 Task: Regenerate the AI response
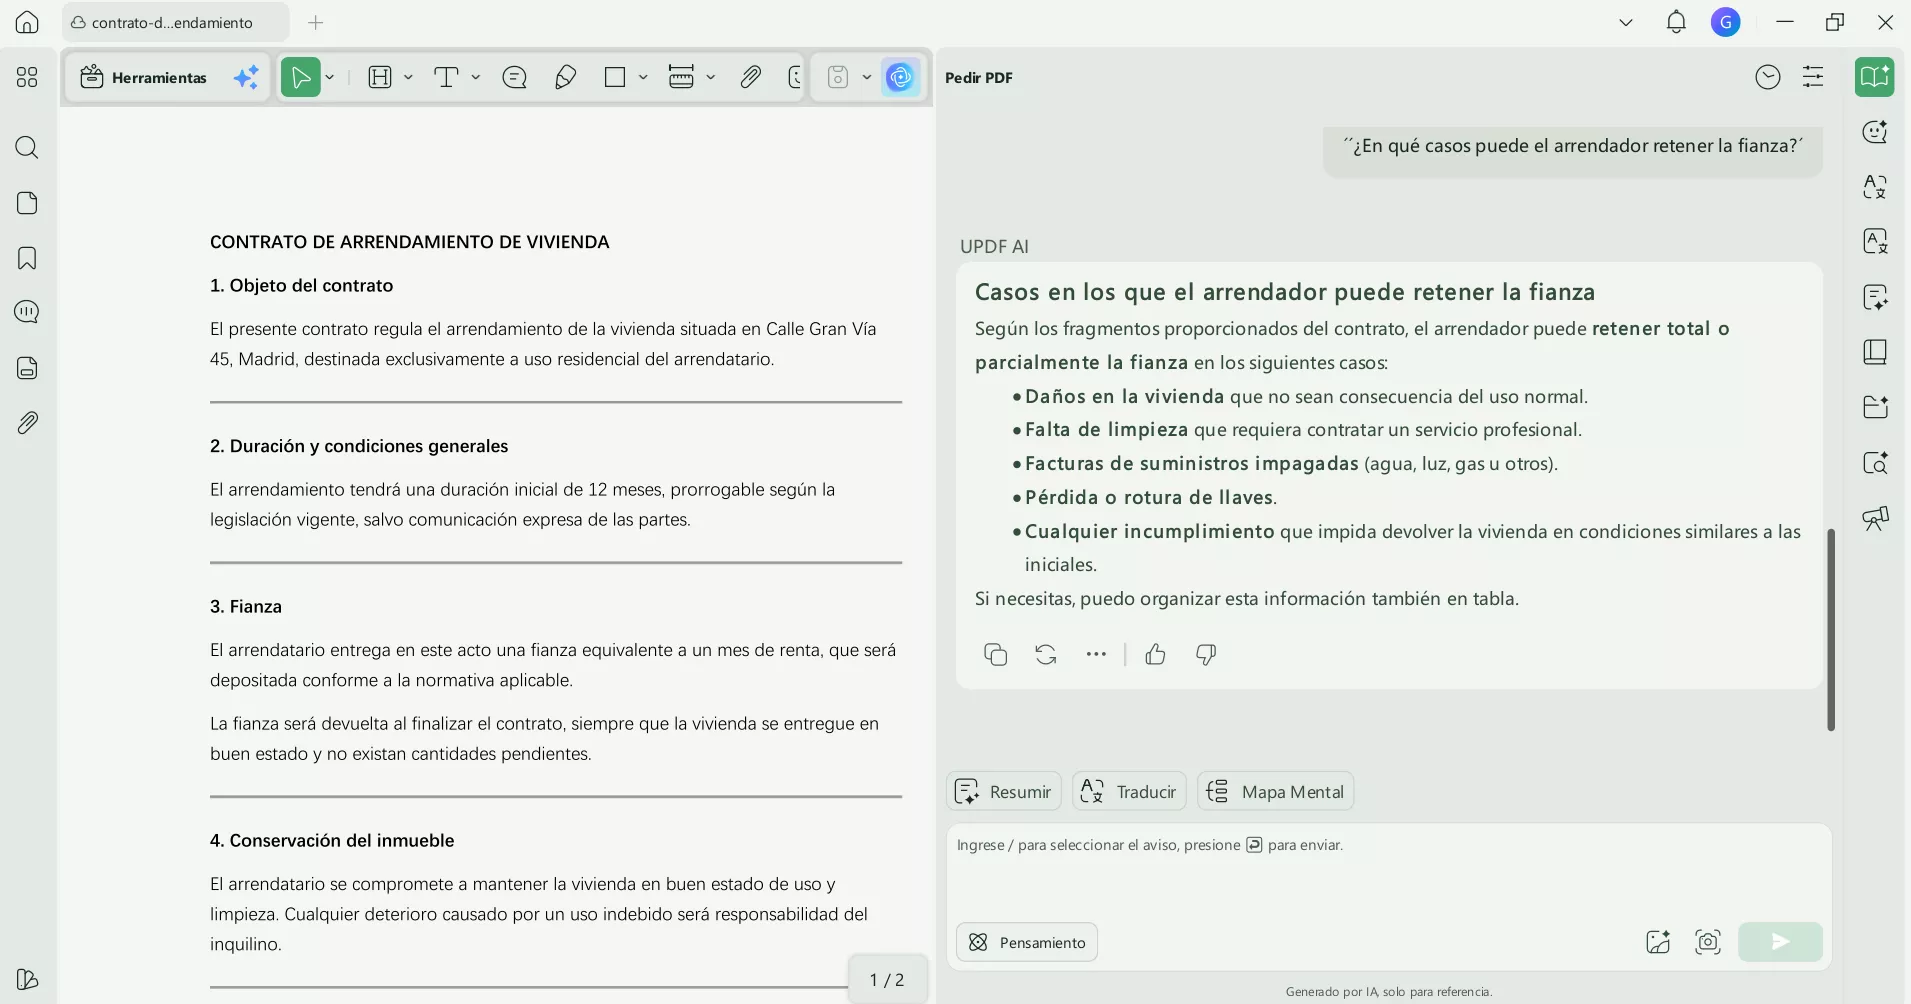[1046, 654]
